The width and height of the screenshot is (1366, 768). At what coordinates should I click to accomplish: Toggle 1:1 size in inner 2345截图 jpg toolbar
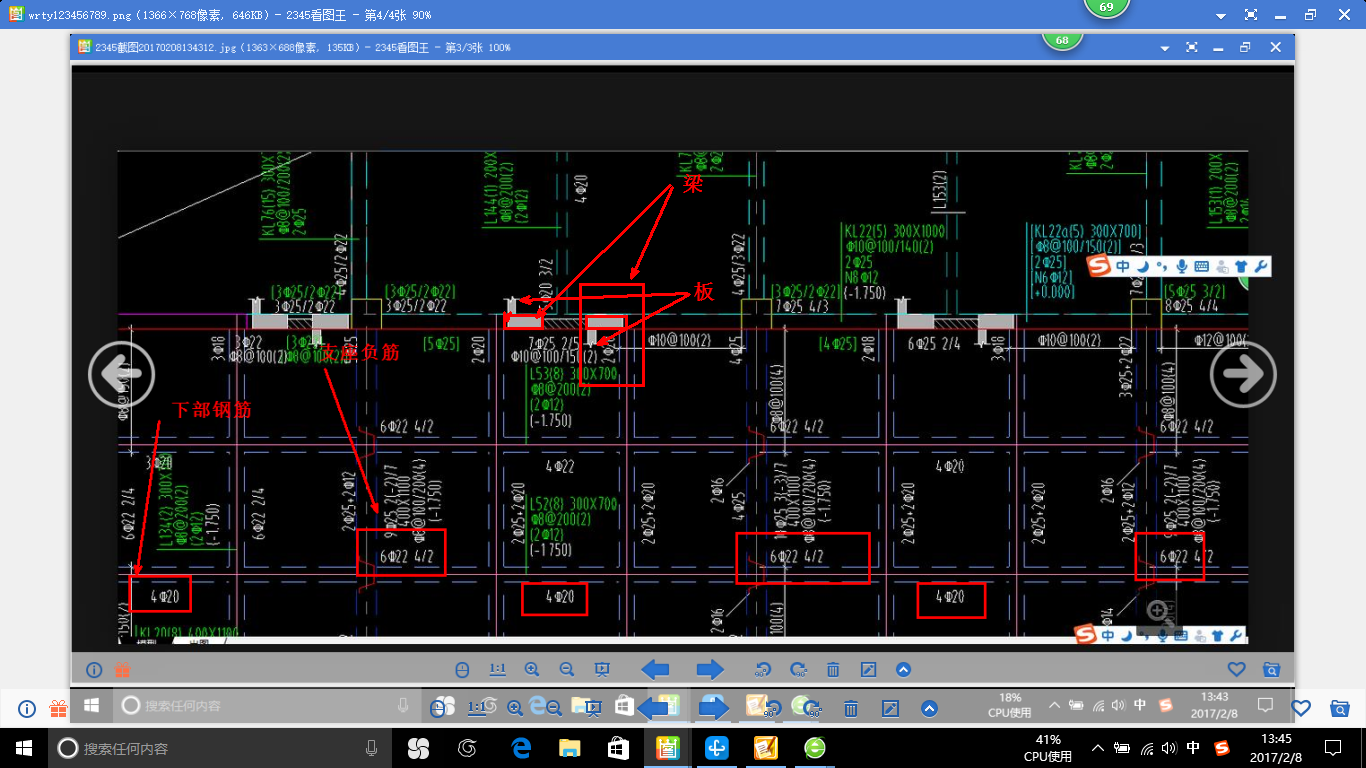pyautogui.click(x=497, y=669)
